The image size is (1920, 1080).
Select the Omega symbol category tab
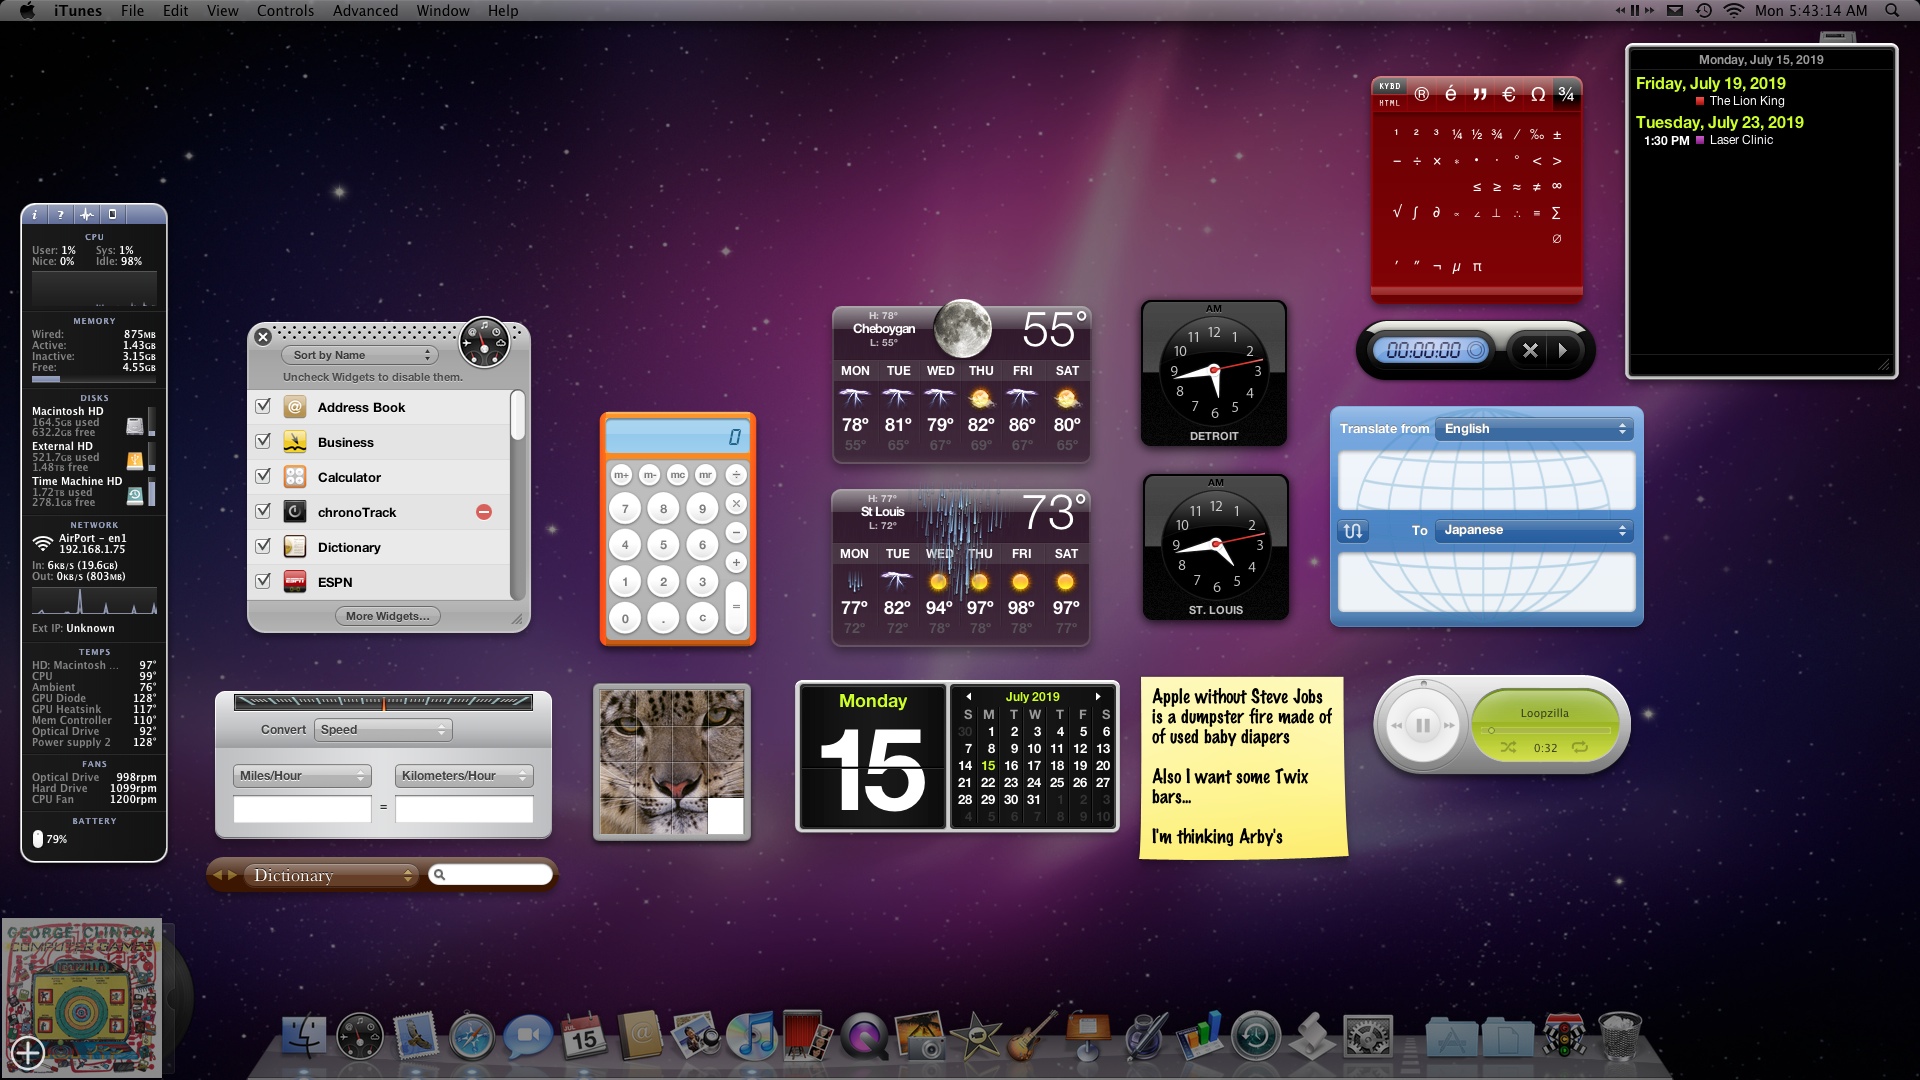tap(1538, 94)
